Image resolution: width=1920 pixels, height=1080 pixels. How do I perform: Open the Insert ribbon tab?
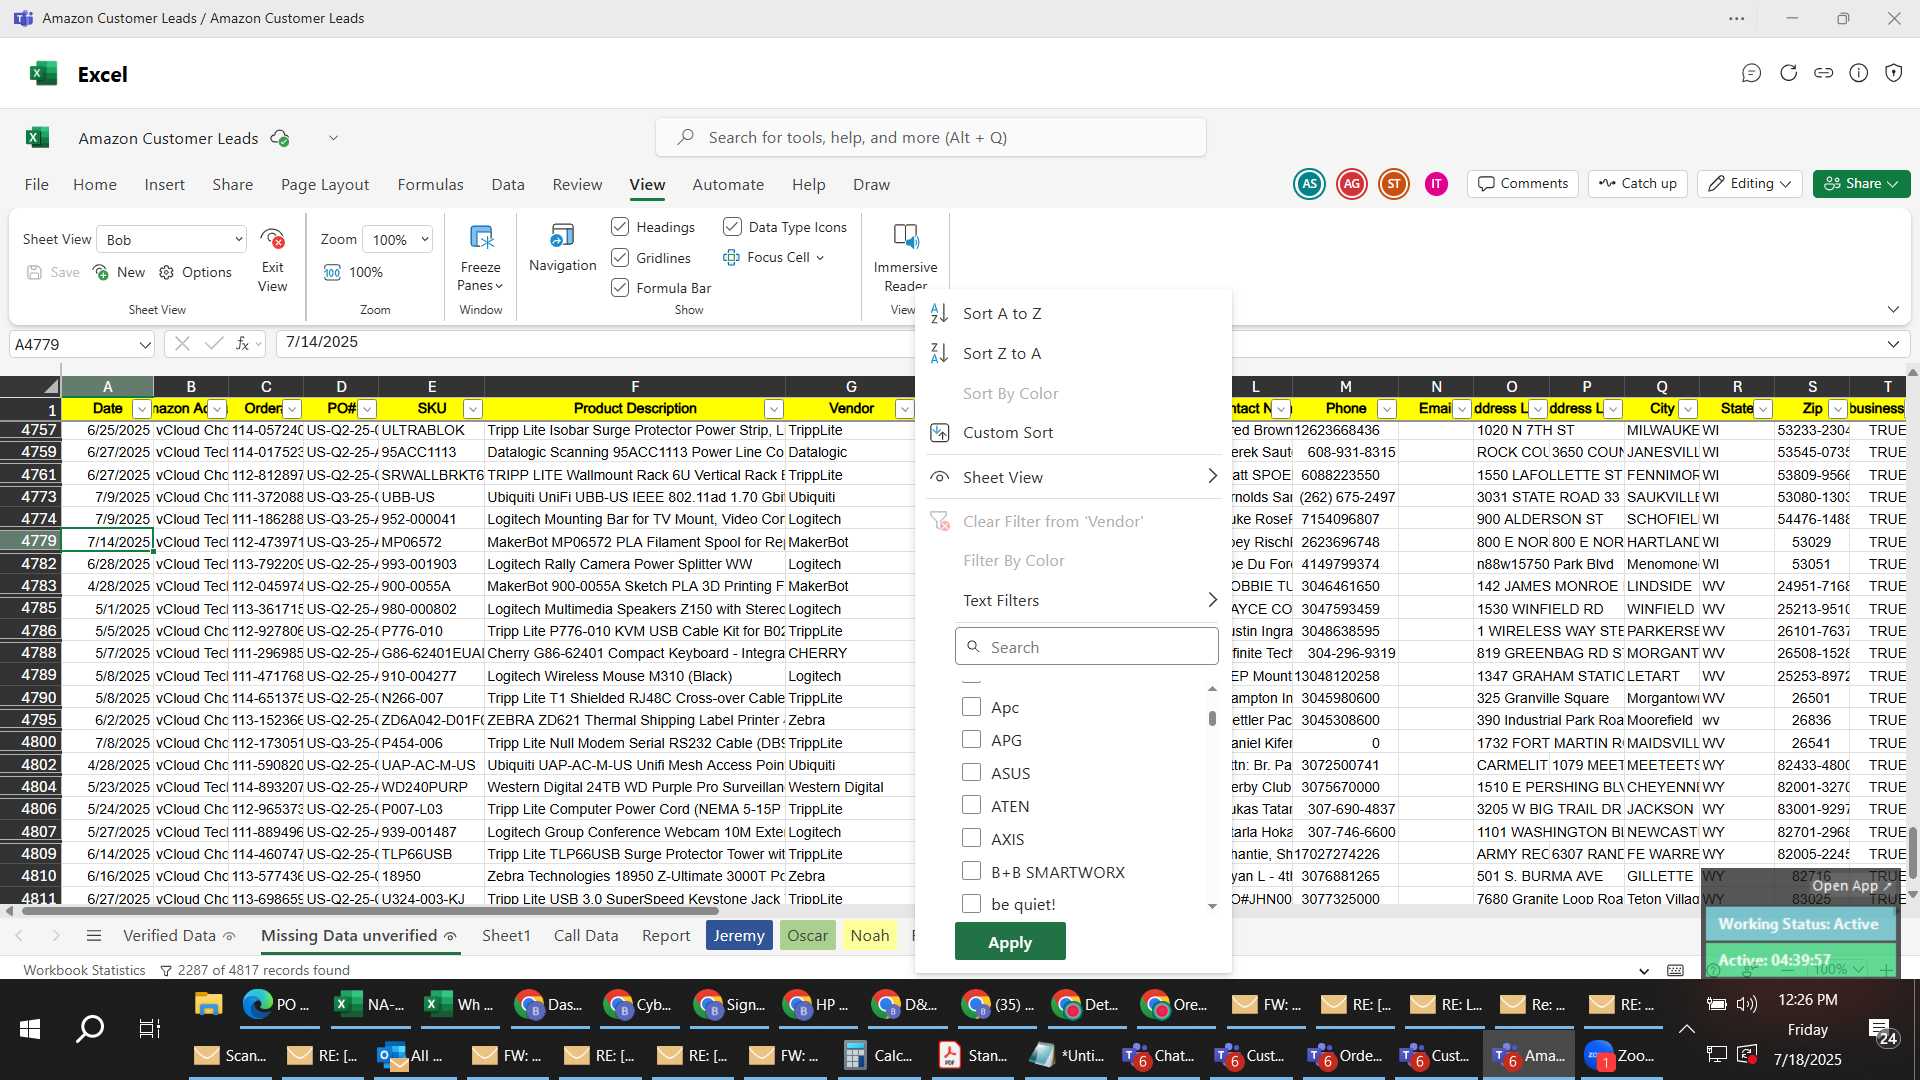[164, 185]
